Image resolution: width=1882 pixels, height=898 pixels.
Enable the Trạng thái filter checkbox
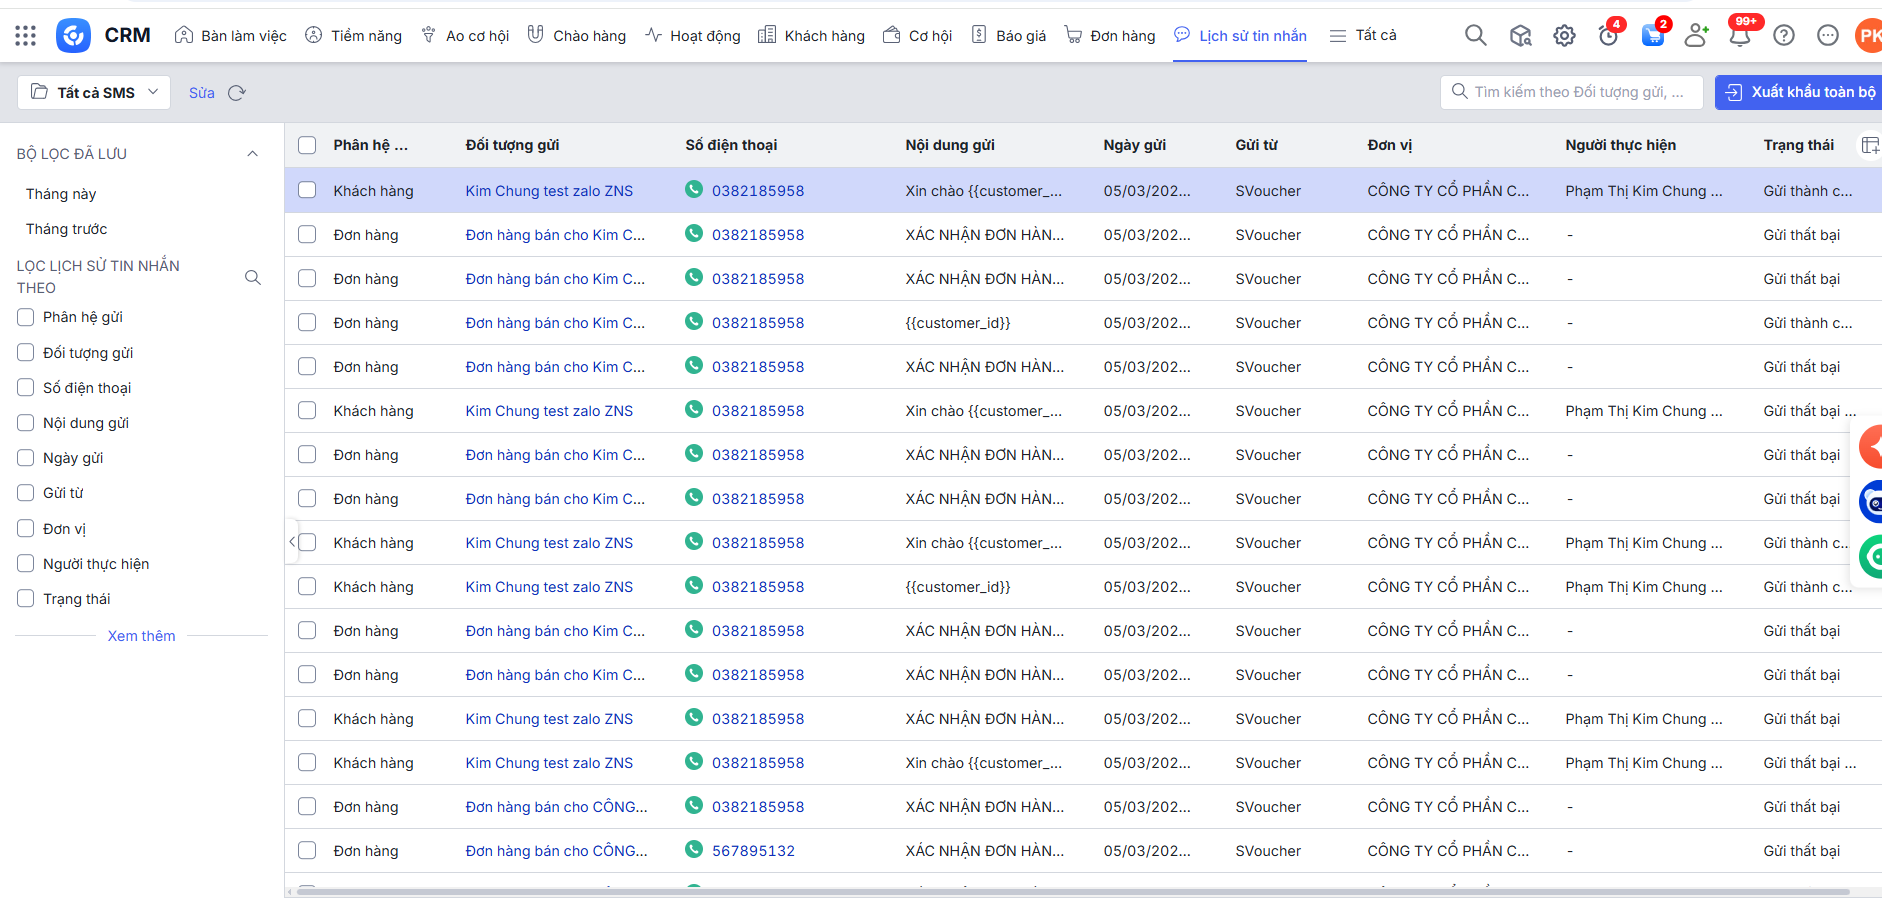click(x=26, y=599)
